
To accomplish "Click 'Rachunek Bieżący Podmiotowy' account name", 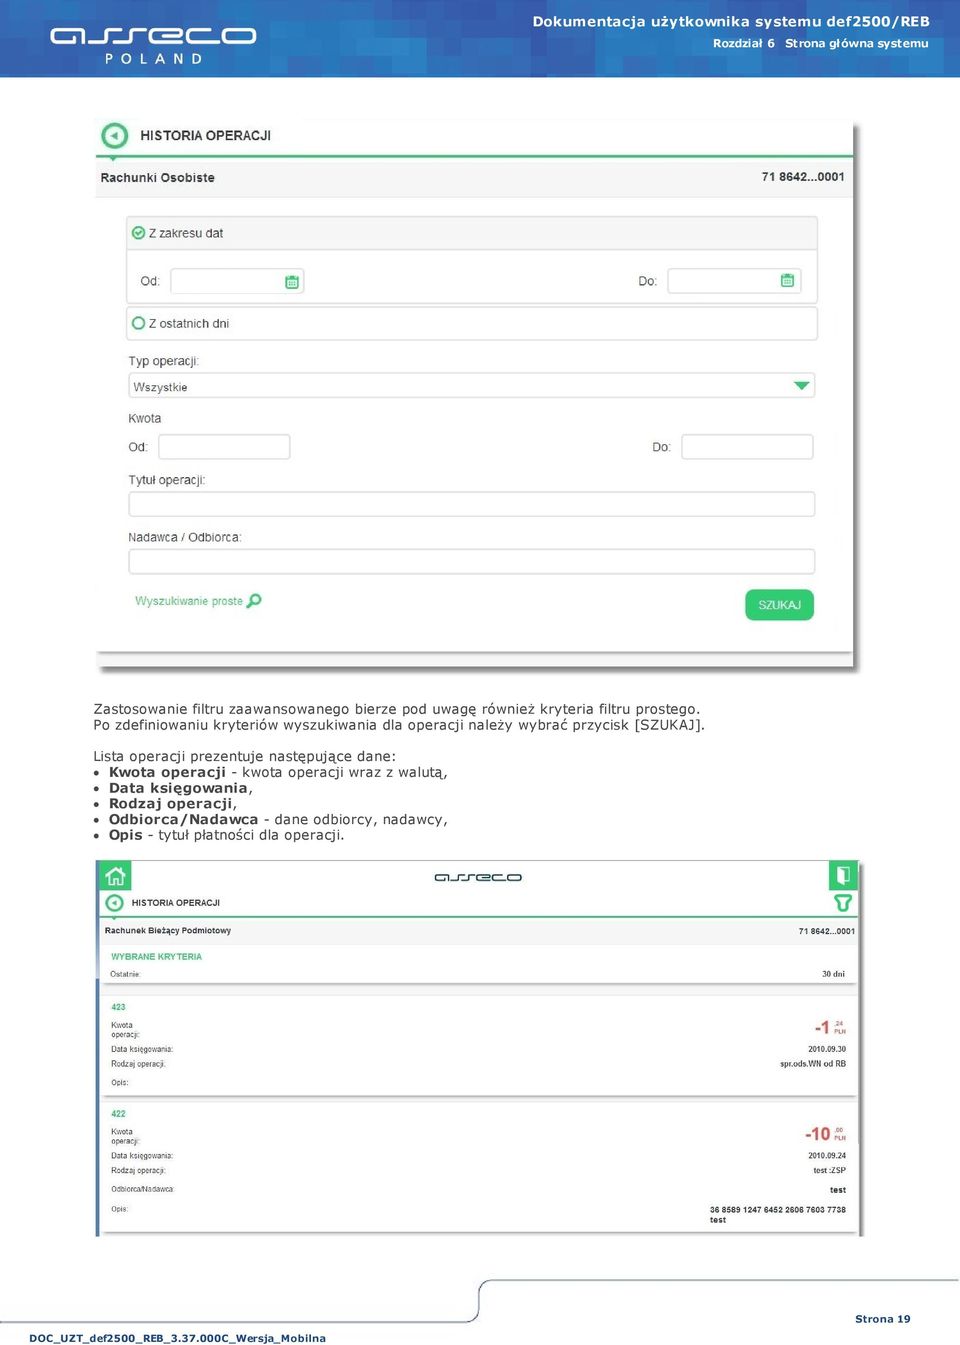I will (x=168, y=931).
